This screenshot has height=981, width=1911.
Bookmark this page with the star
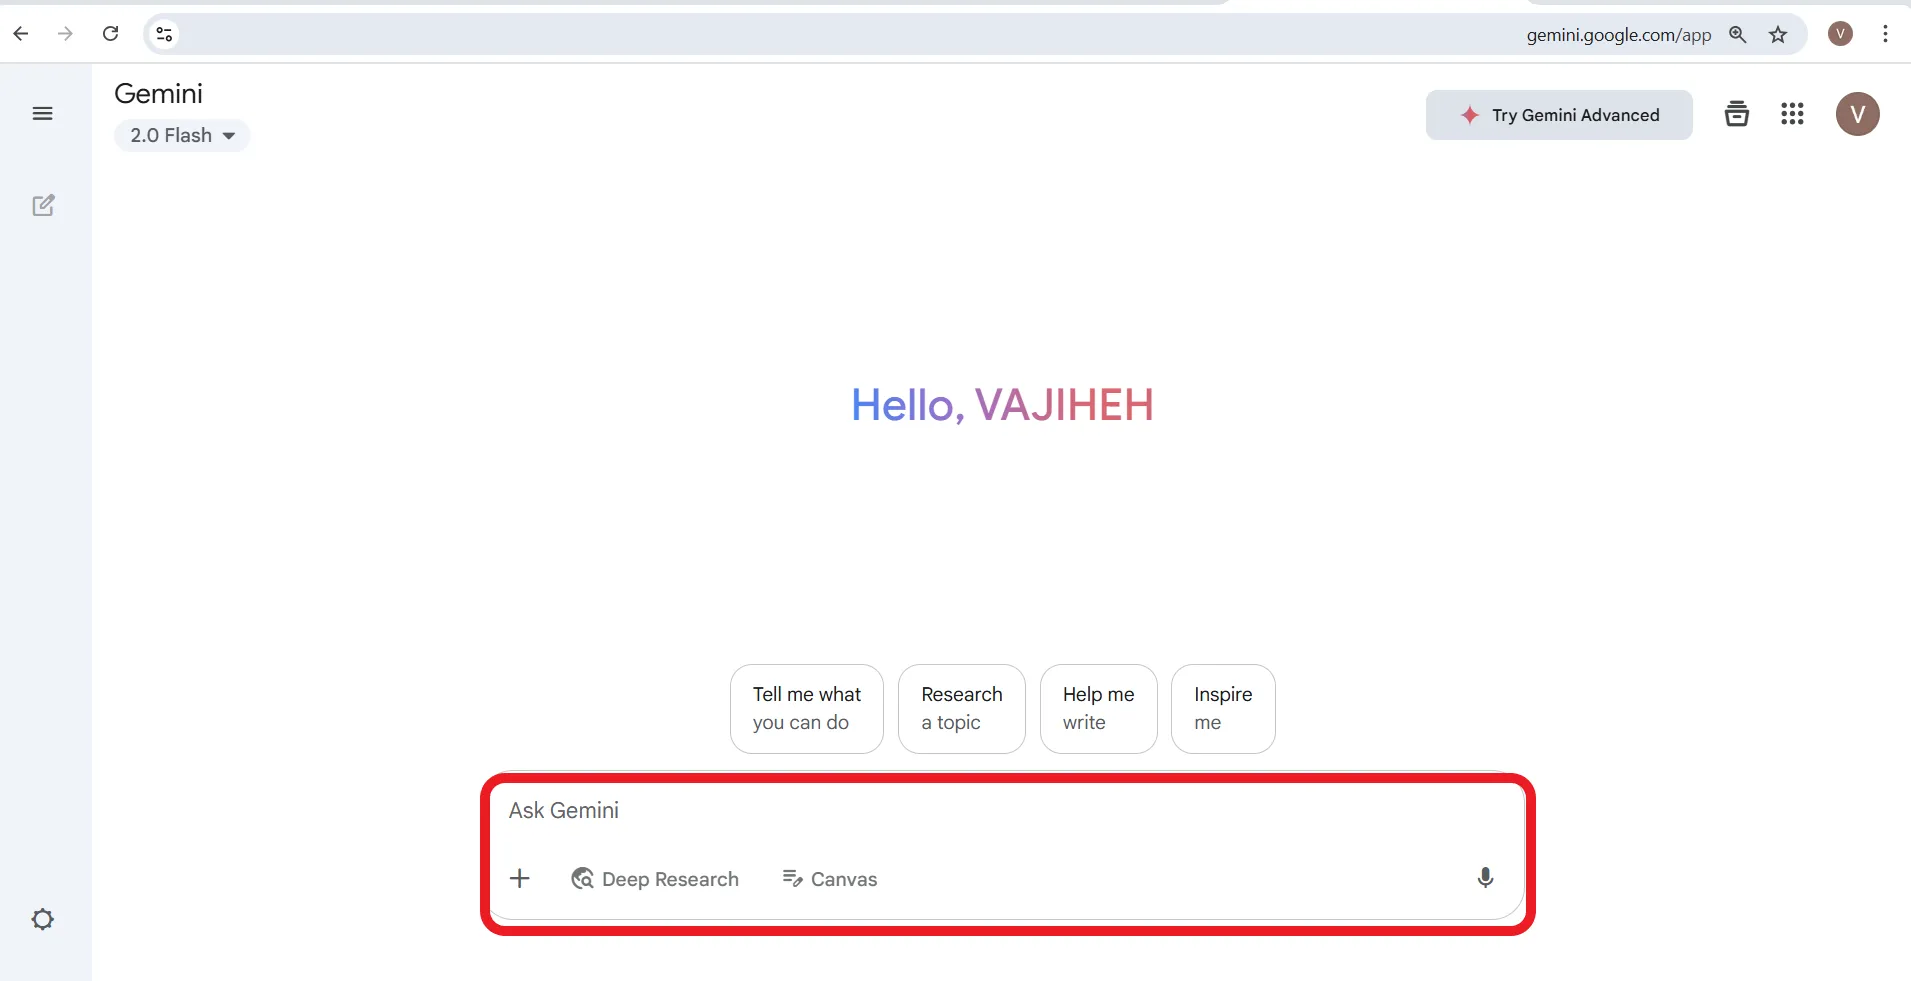(x=1778, y=35)
